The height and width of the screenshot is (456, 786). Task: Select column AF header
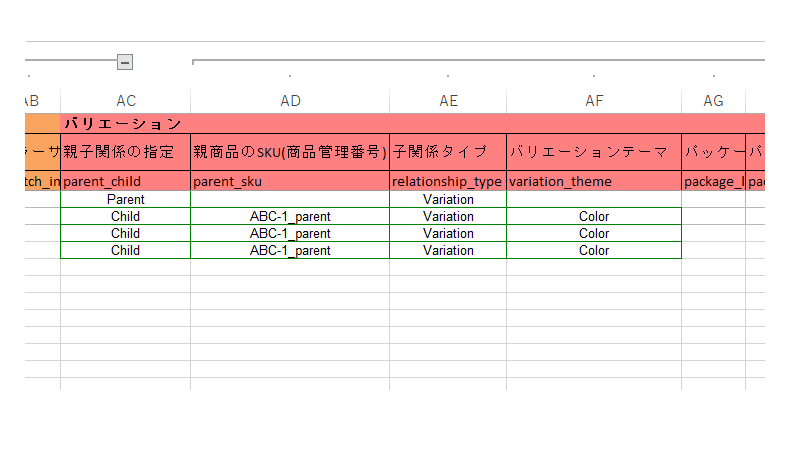[594, 101]
